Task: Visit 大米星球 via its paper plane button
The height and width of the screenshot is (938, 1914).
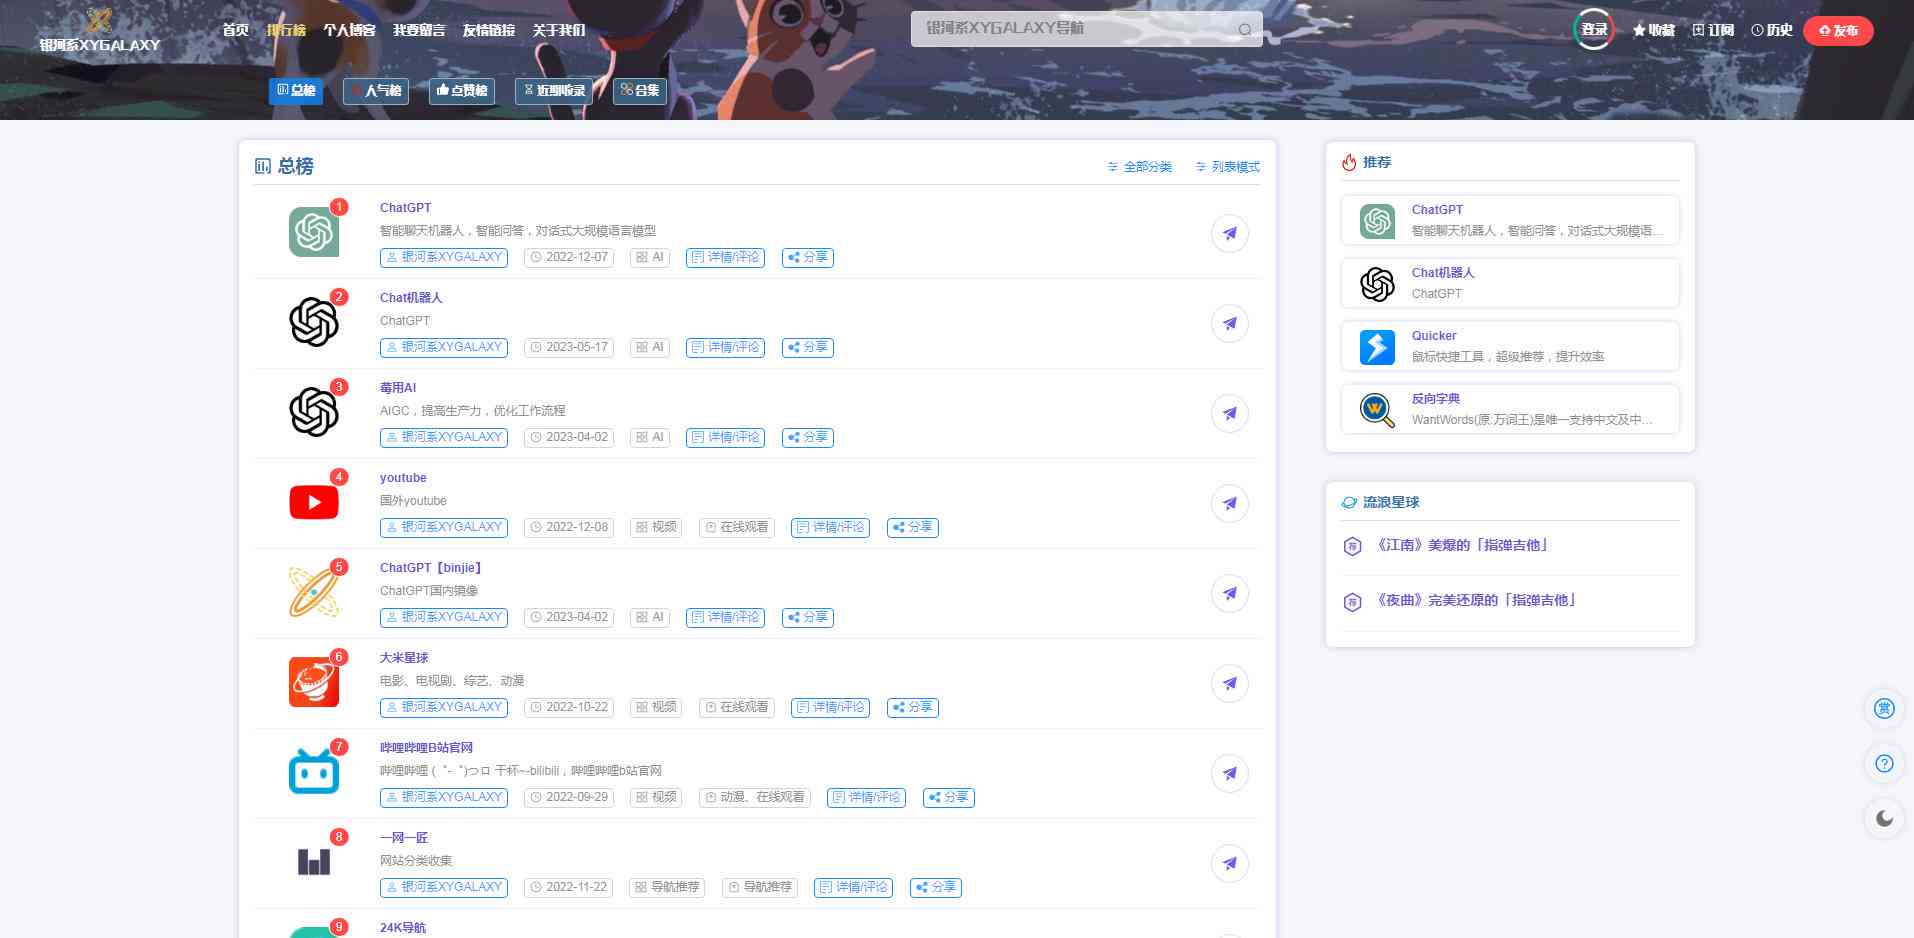Action: 1230,683
